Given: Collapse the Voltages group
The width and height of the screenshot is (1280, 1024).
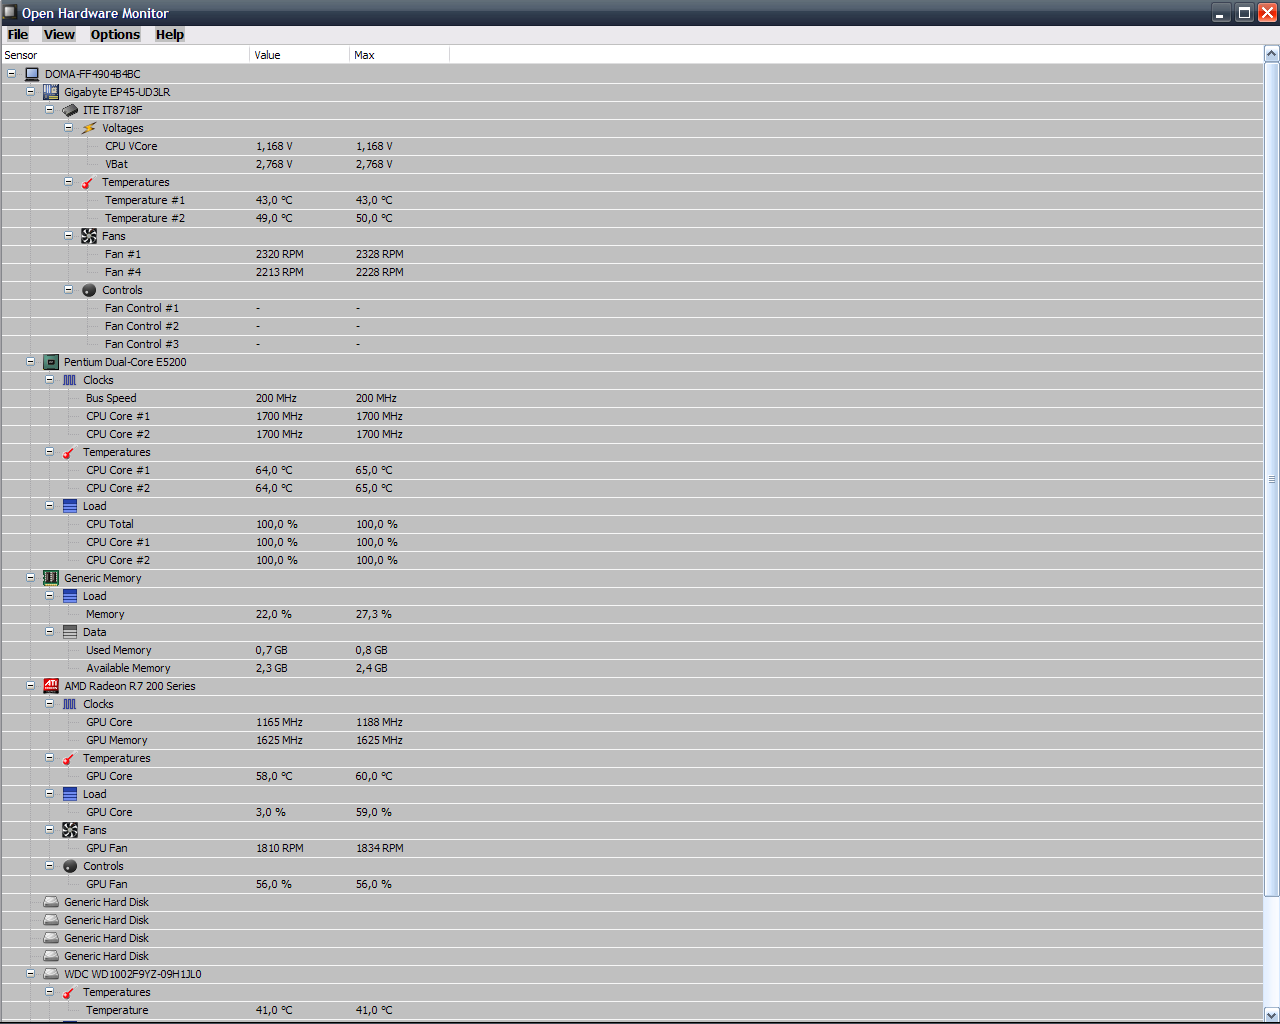Looking at the screenshot, I should pyautogui.click(x=69, y=127).
